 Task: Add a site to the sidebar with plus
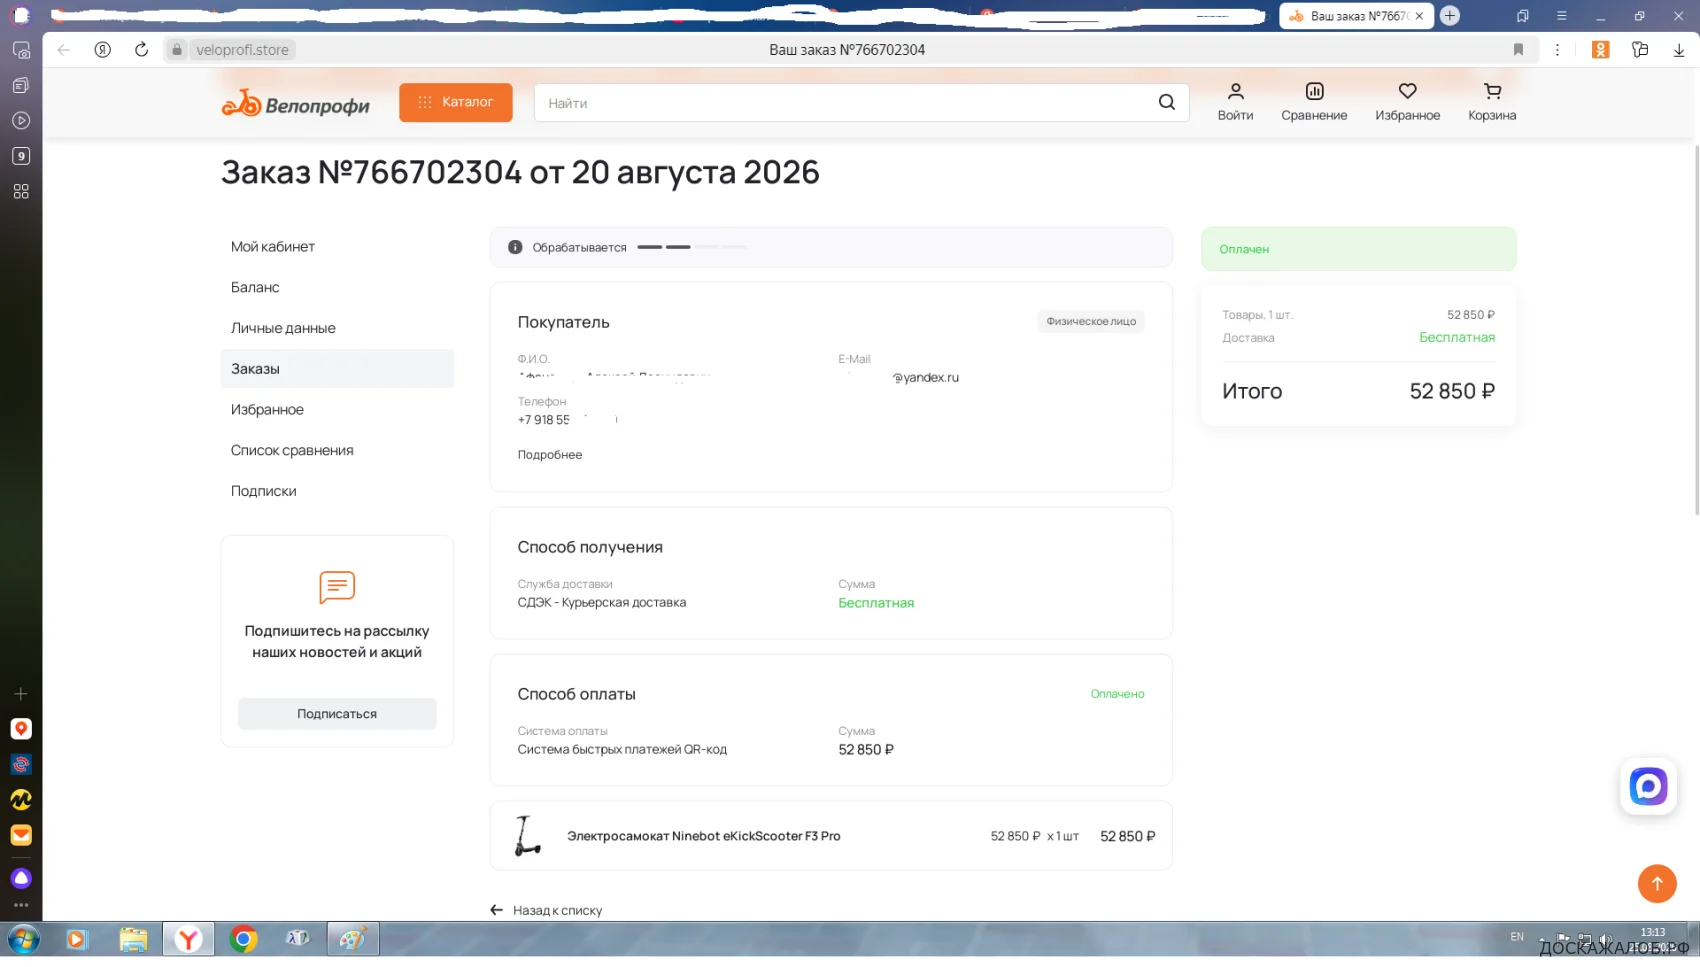coord(21,693)
